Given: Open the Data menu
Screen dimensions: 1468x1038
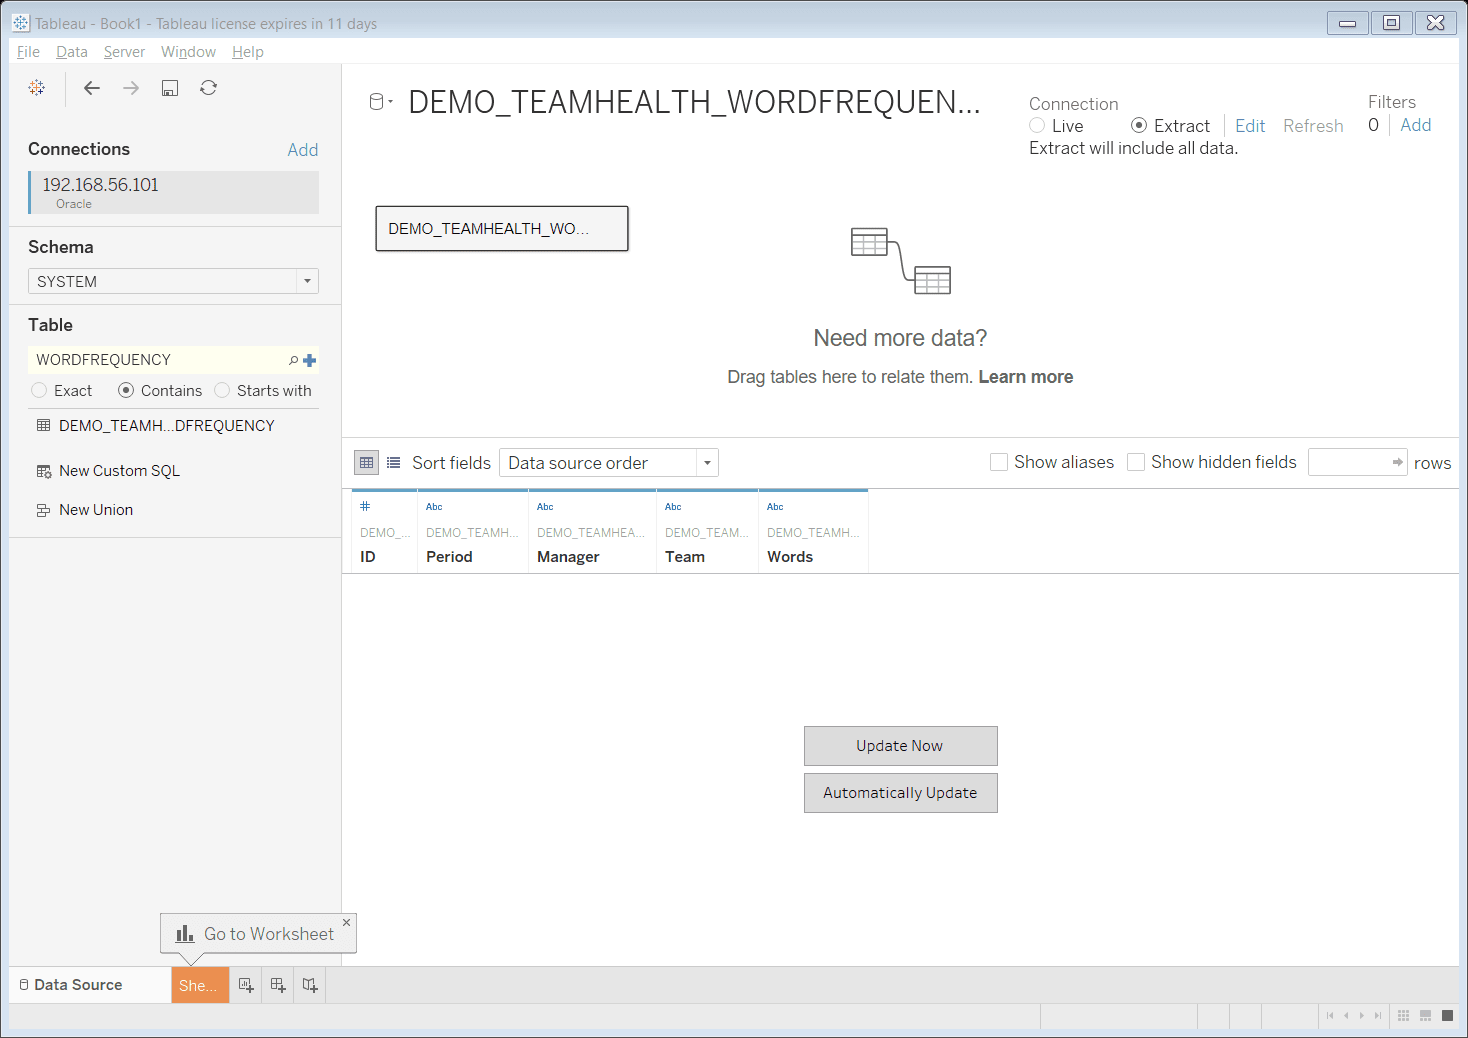Looking at the screenshot, I should click(72, 52).
